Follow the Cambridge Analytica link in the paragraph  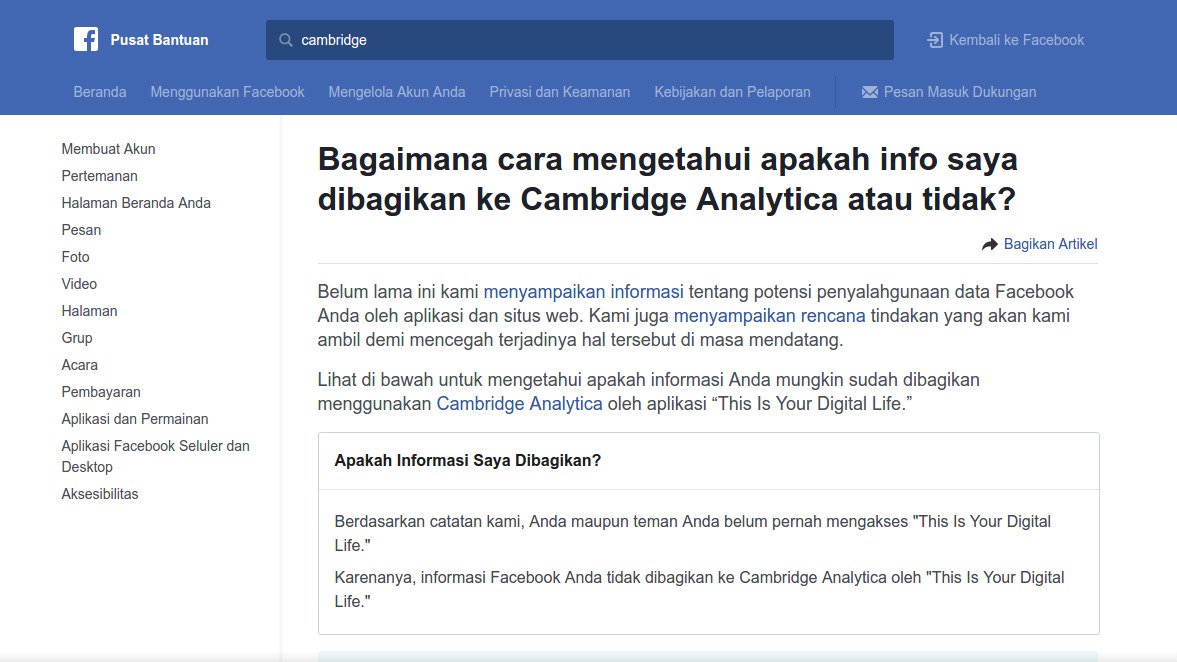(519, 404)
